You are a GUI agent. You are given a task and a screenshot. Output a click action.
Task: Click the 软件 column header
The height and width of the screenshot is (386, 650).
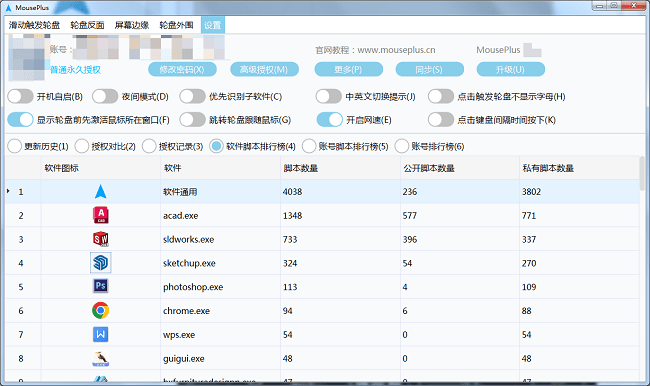coord(221,168)
